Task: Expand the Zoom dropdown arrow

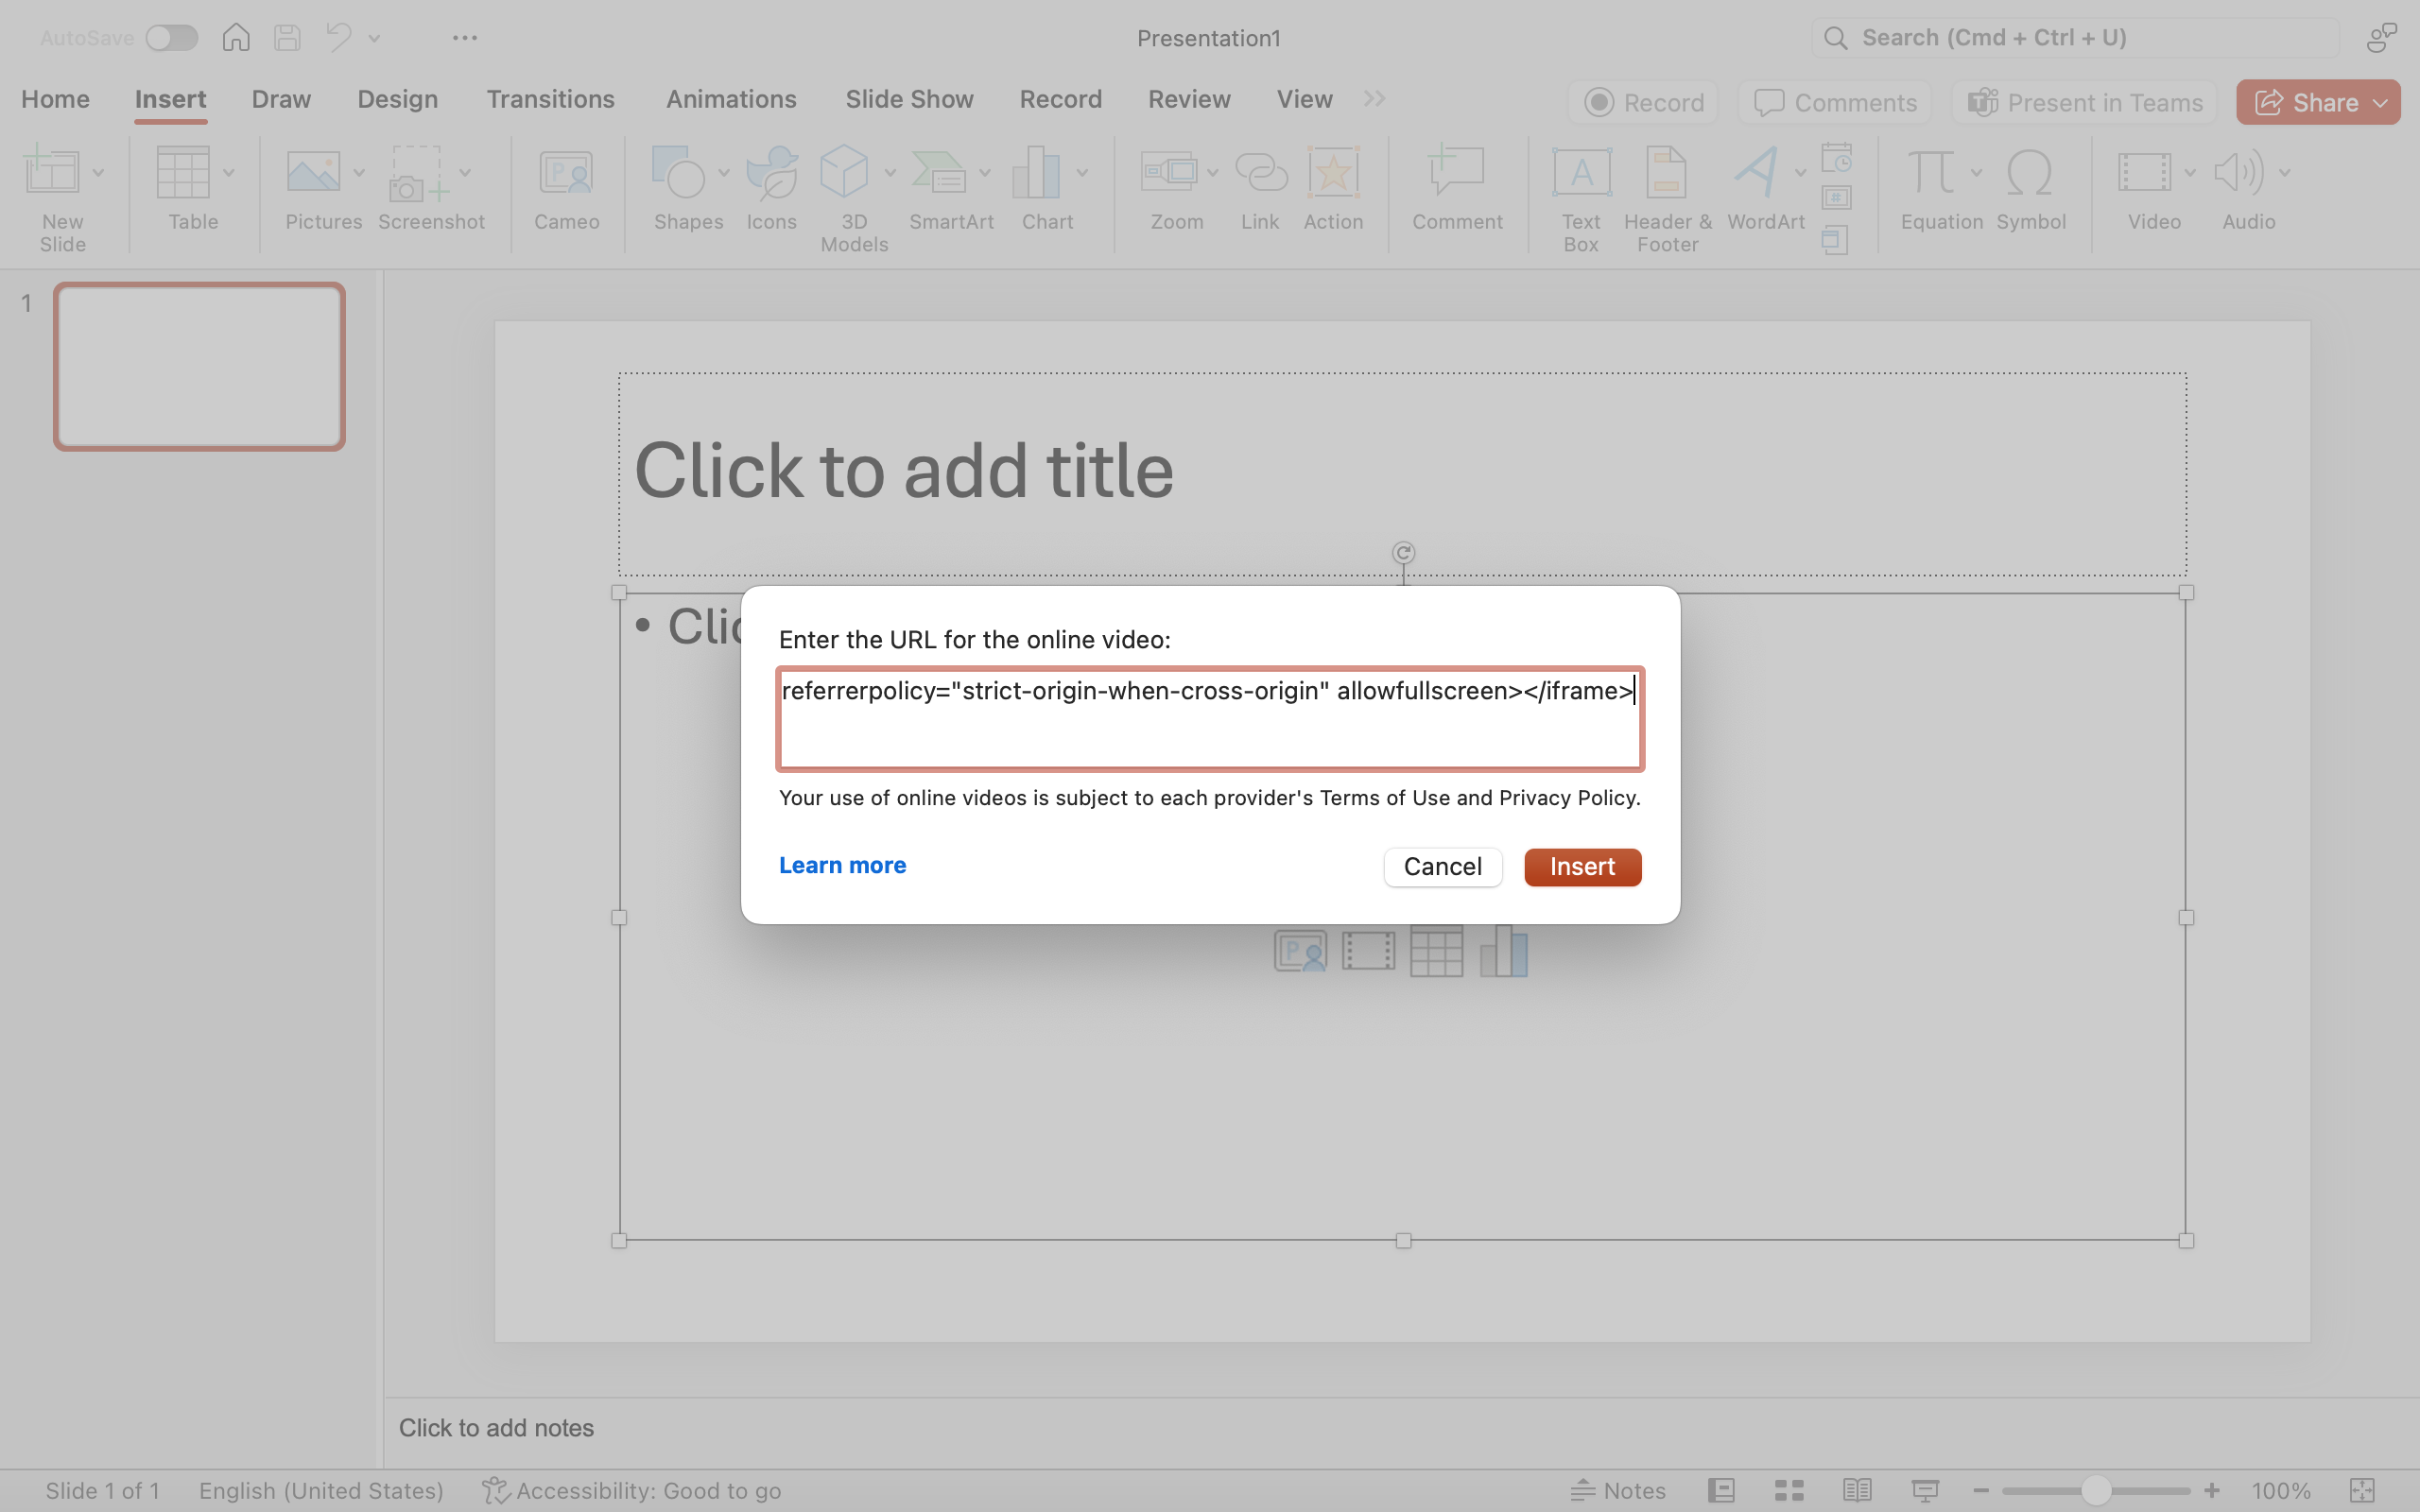Action: point(1212,173)
